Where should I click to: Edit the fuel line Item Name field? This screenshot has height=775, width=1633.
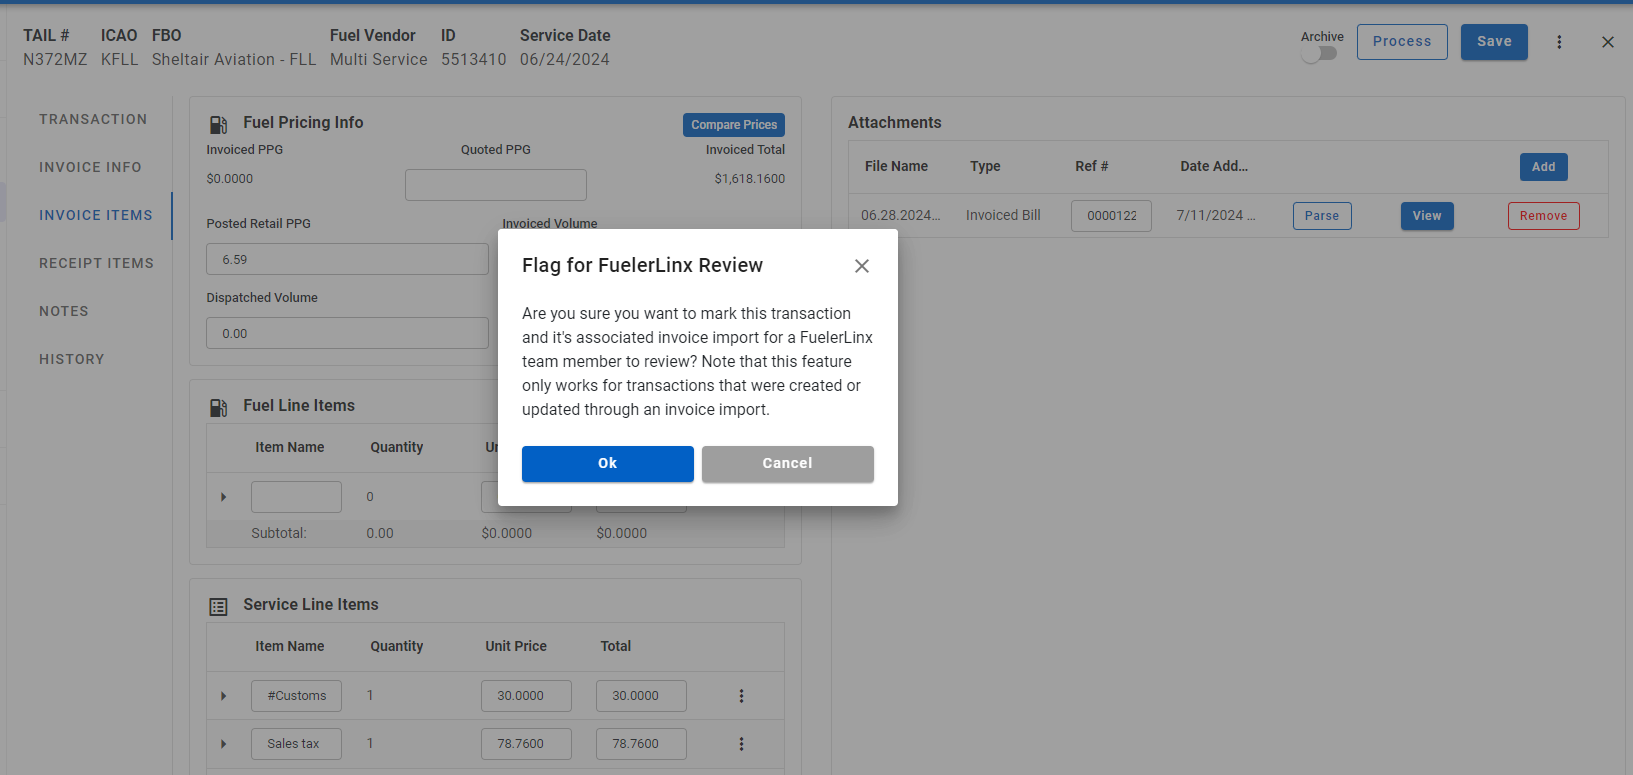(x=296, y=497)
